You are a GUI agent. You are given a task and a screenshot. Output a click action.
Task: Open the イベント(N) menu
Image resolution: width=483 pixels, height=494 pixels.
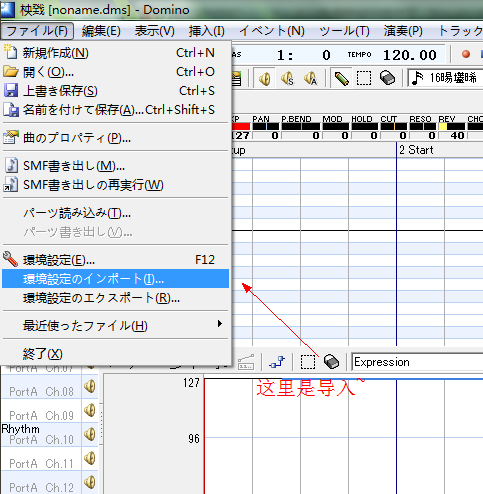[x=272, y=31]
